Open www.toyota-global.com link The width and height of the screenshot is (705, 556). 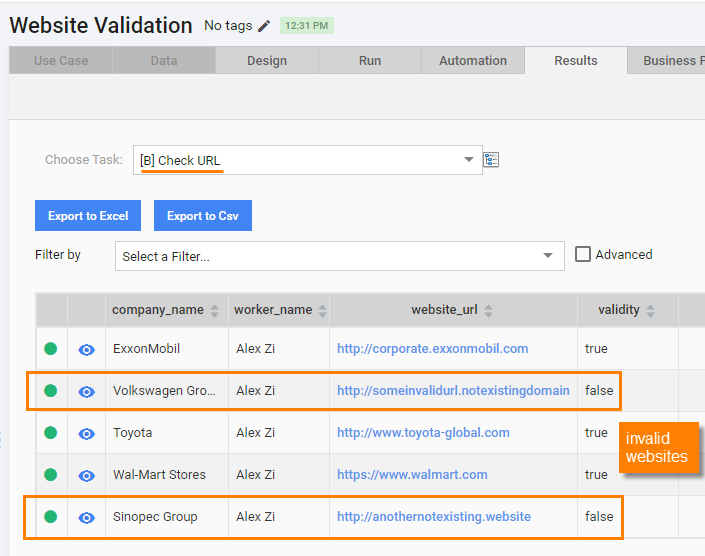tap(423, 432)
